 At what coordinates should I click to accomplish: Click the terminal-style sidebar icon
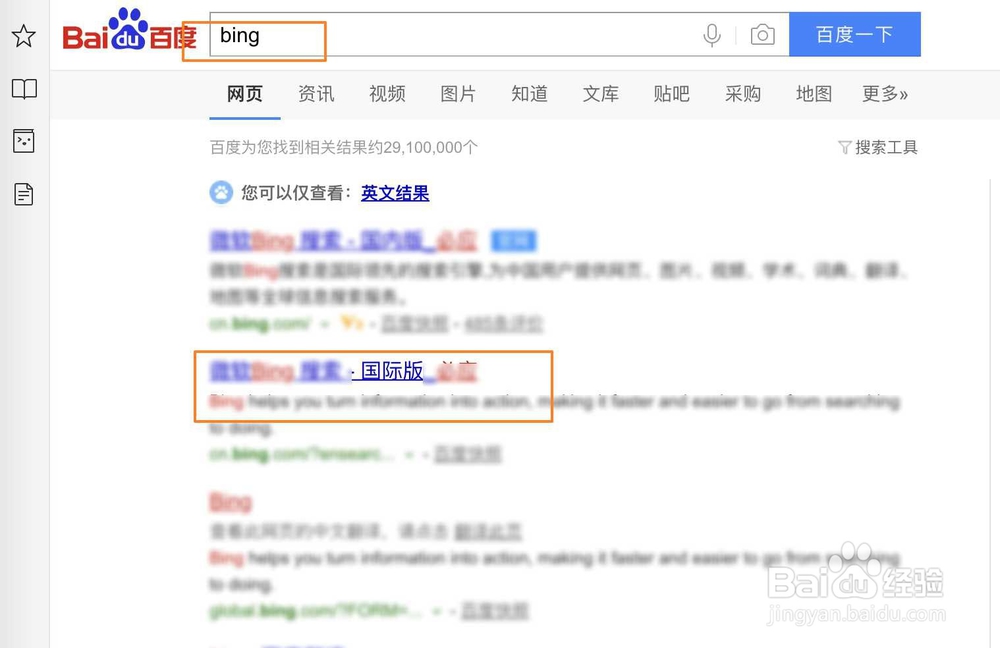point(24,141)
